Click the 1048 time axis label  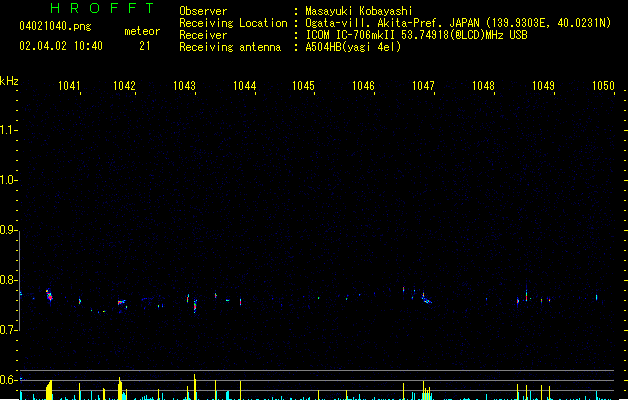pyautogui.click(x=483, y=86)
